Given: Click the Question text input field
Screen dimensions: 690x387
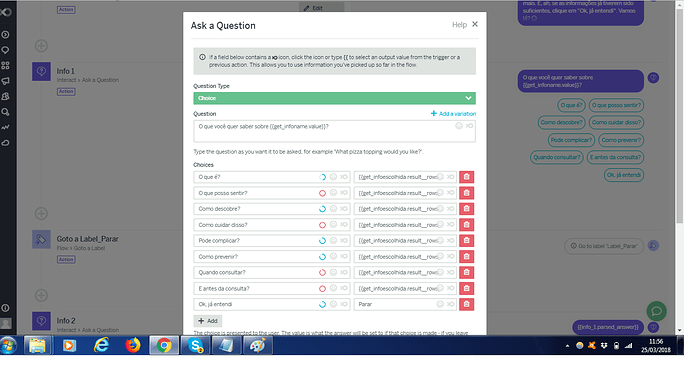Looking at the screenshot, I should pos(334,131).
